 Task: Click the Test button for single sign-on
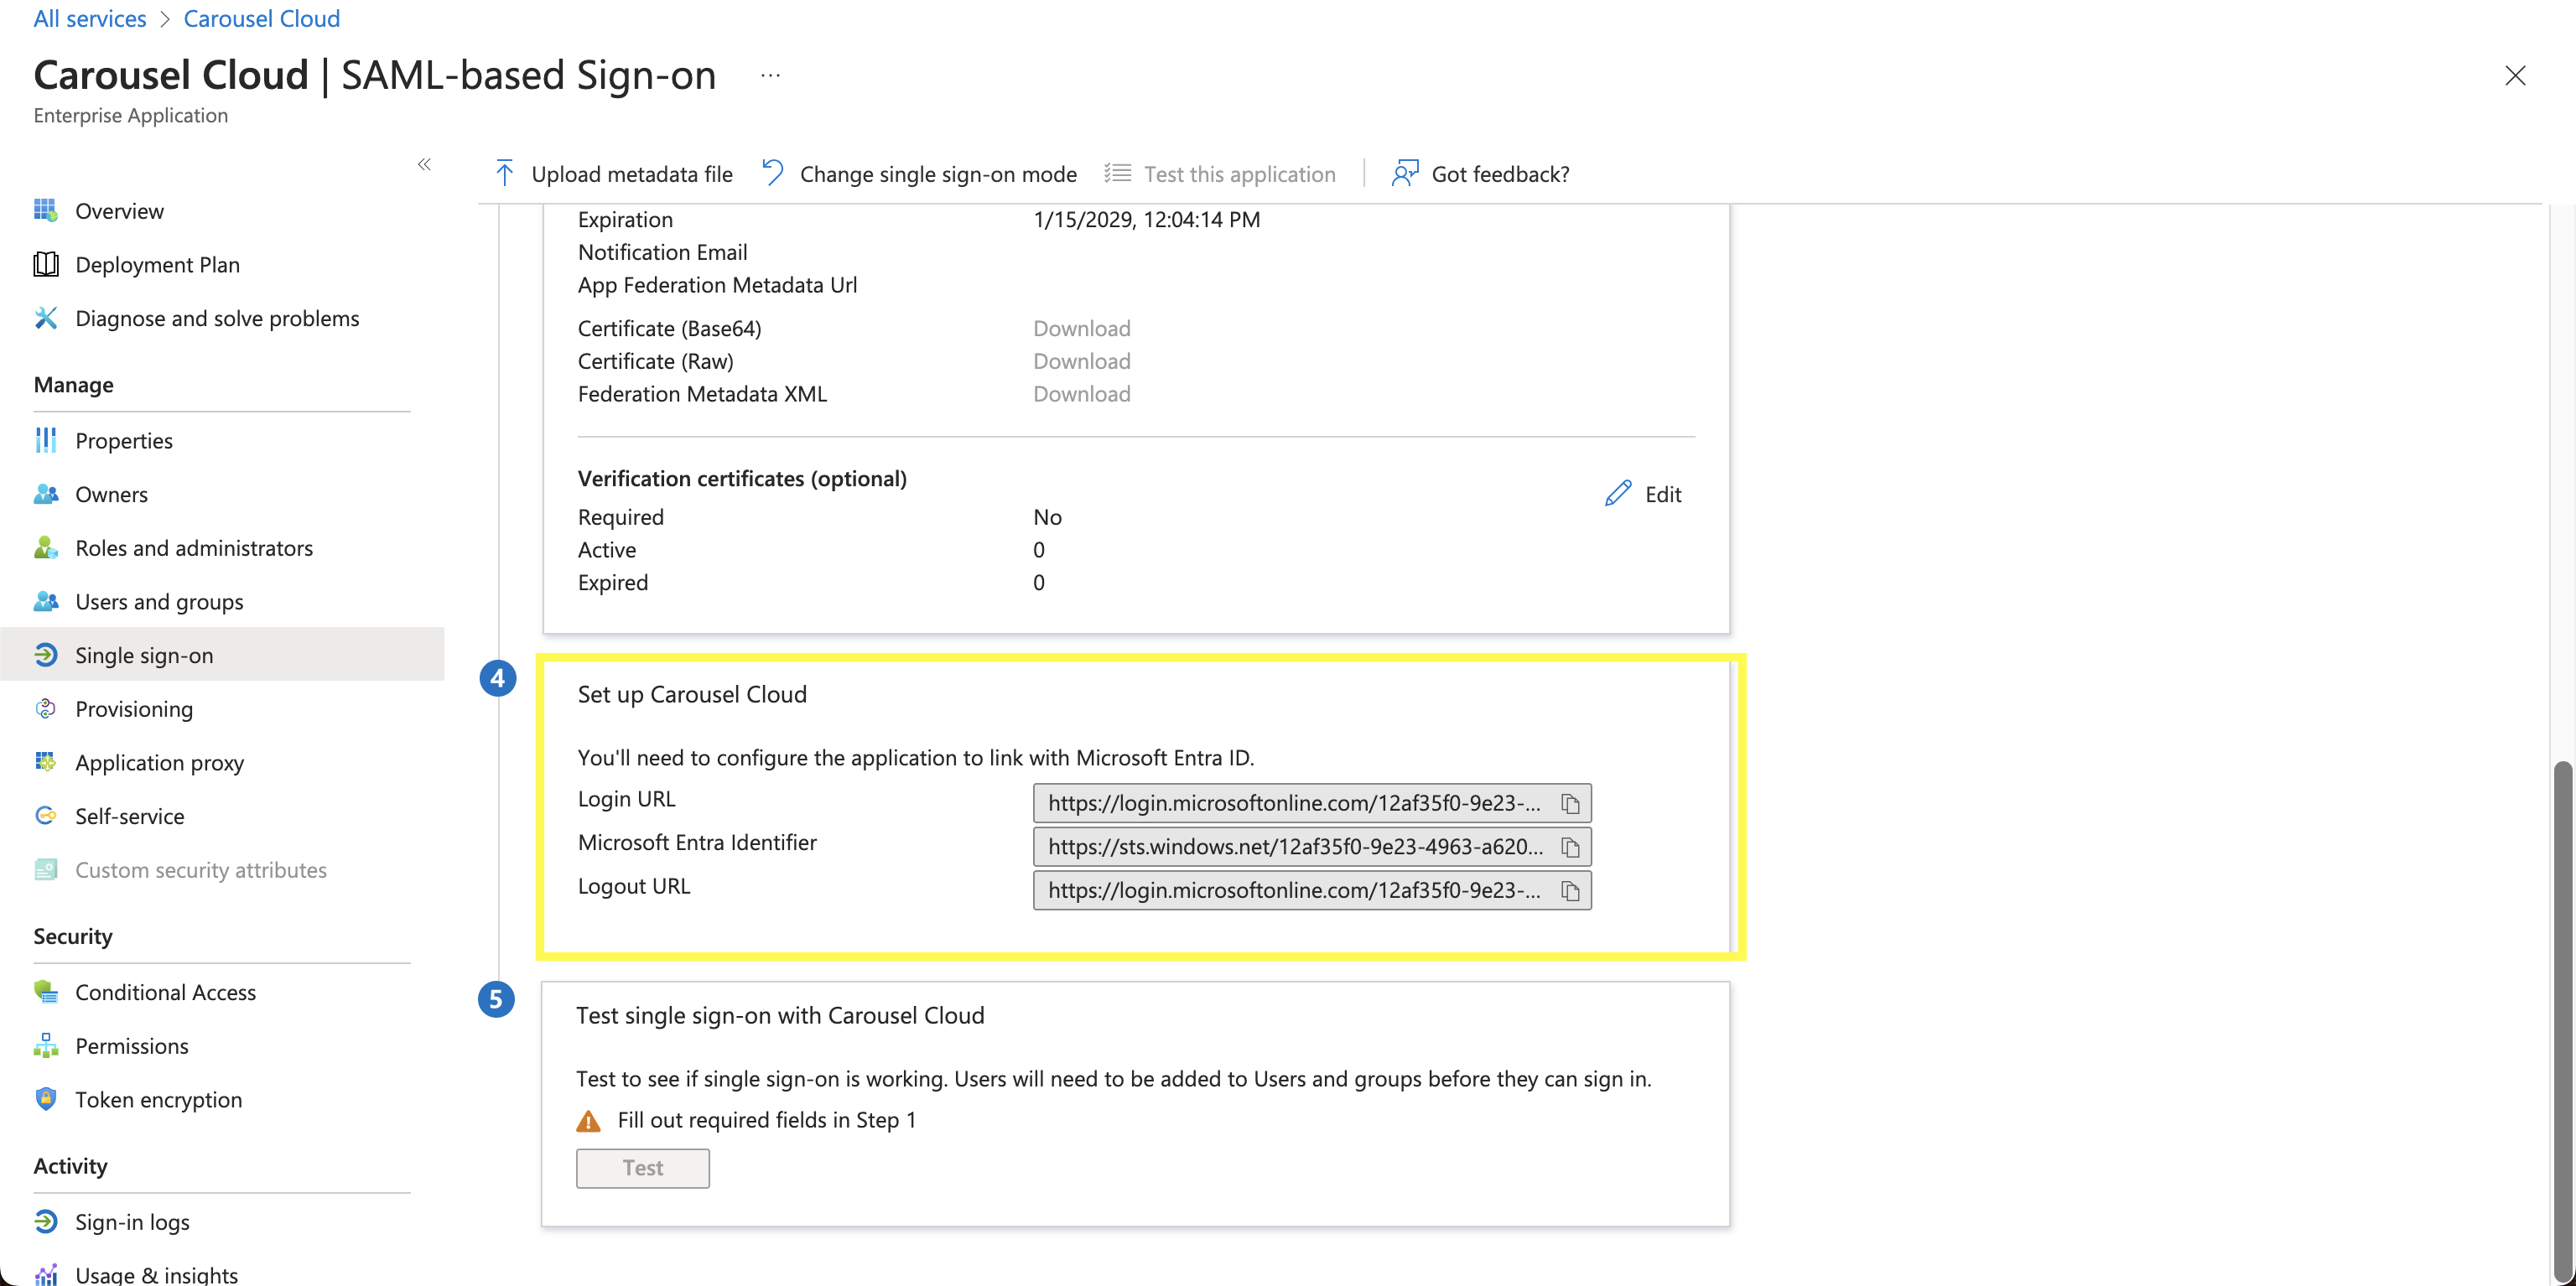point(642,1167)
